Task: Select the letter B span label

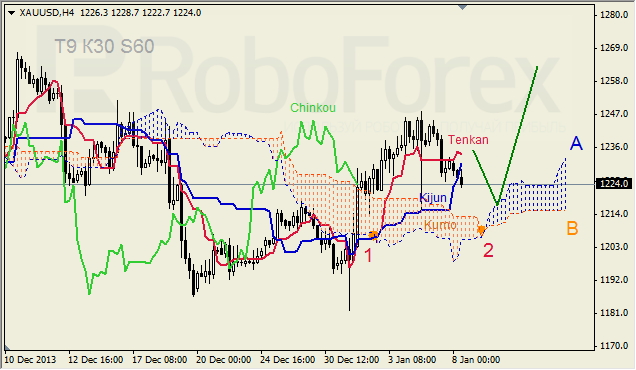Action: pyautogui.click(x=572, y=229)
